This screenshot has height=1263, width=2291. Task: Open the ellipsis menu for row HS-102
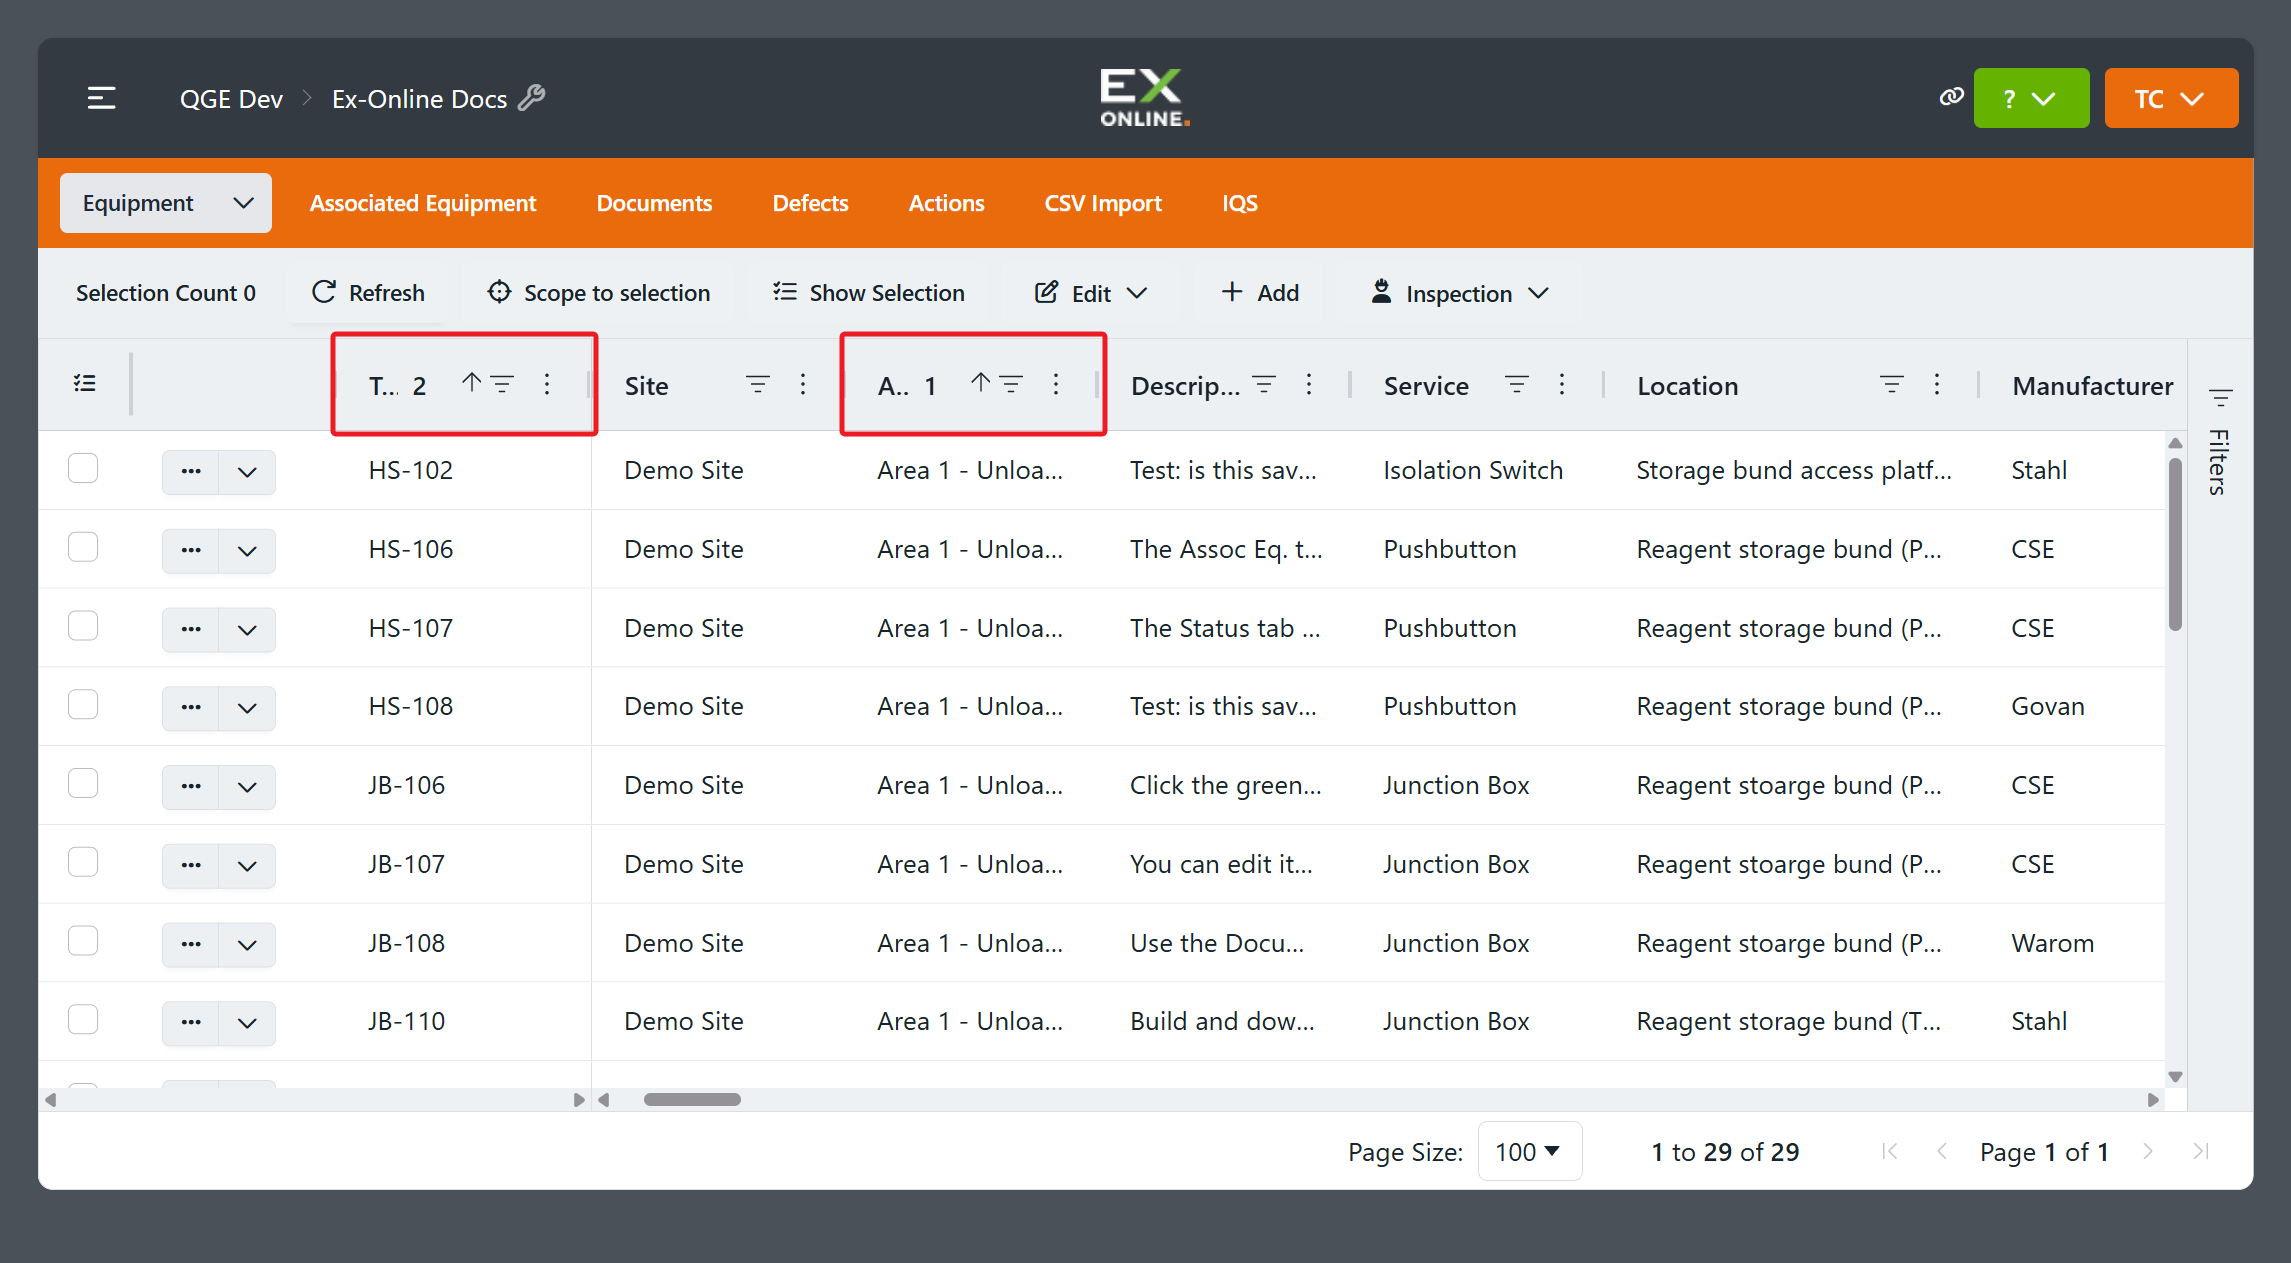click(191, 471)
